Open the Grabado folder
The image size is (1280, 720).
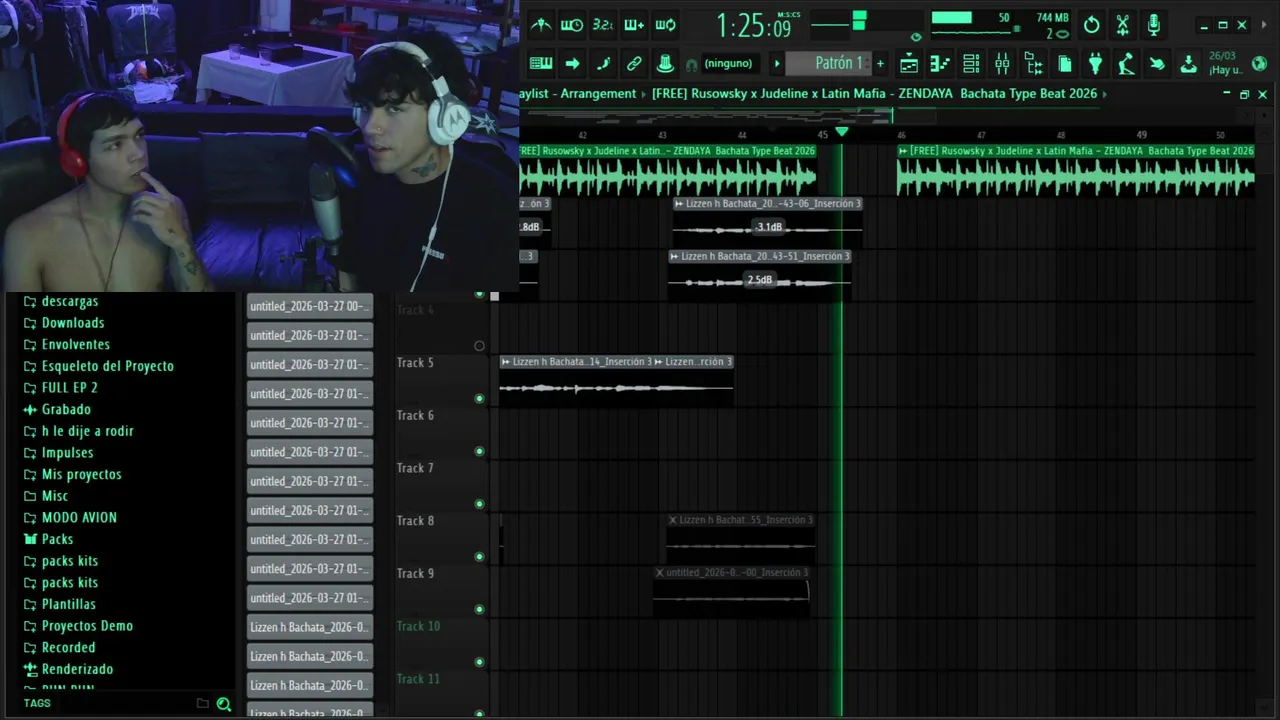coord(57,409)
